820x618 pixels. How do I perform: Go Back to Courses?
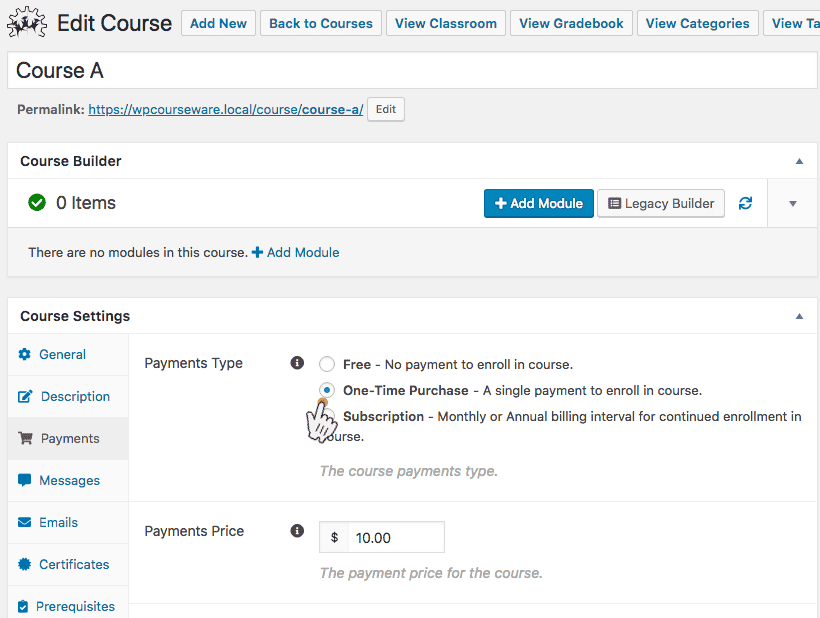click(321, 24)
